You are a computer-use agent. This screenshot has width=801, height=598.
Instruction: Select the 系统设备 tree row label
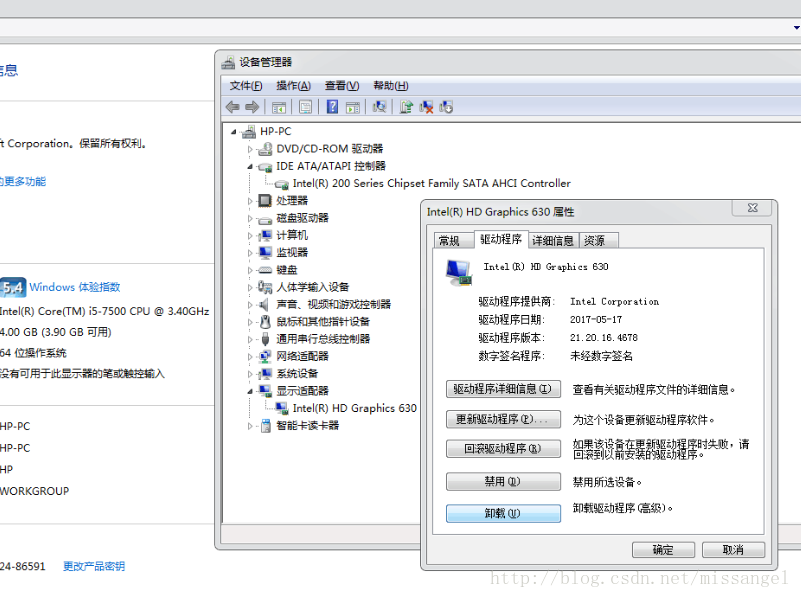(x=297, y=374)
